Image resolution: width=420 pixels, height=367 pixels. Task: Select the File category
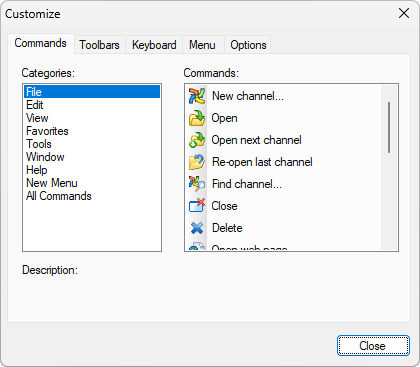(x=92, y=92)
